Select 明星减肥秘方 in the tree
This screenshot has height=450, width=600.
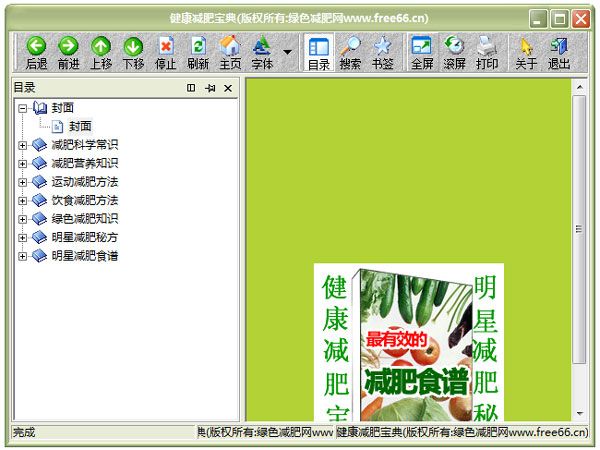tap(85, 237)
